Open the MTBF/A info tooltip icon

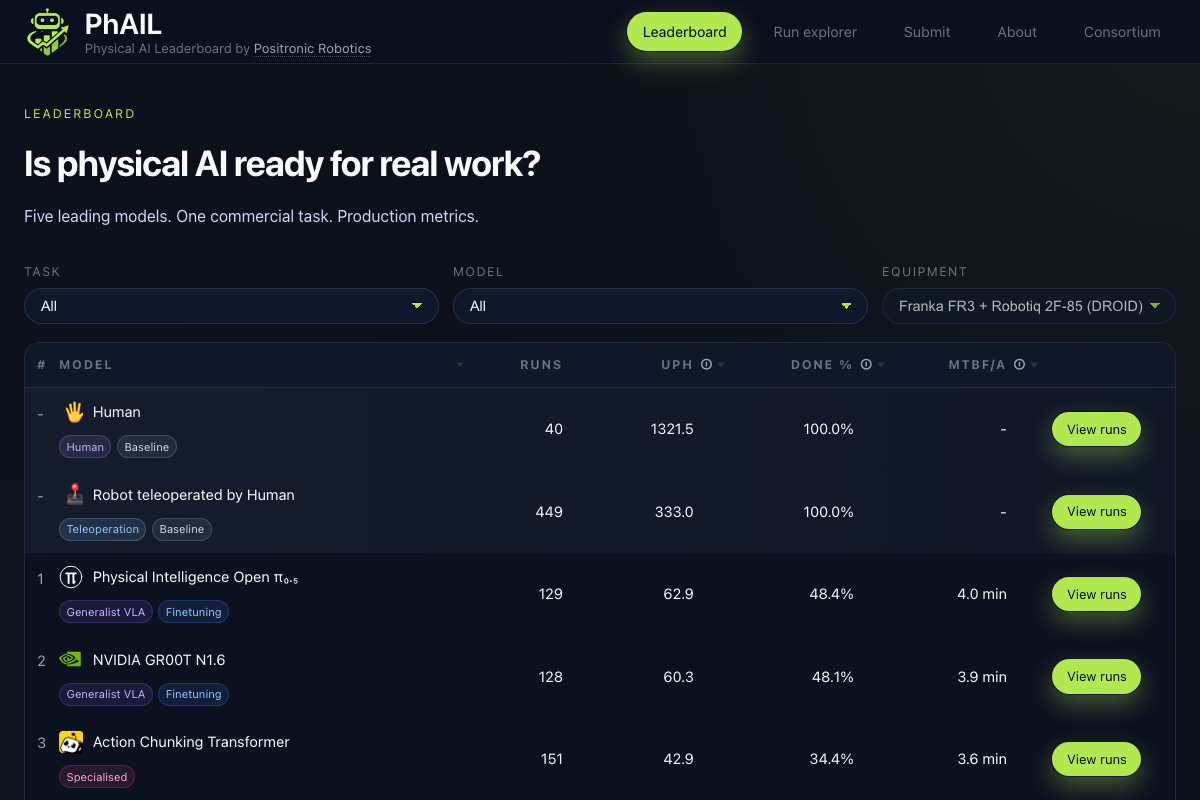[x=1019, y=364]
